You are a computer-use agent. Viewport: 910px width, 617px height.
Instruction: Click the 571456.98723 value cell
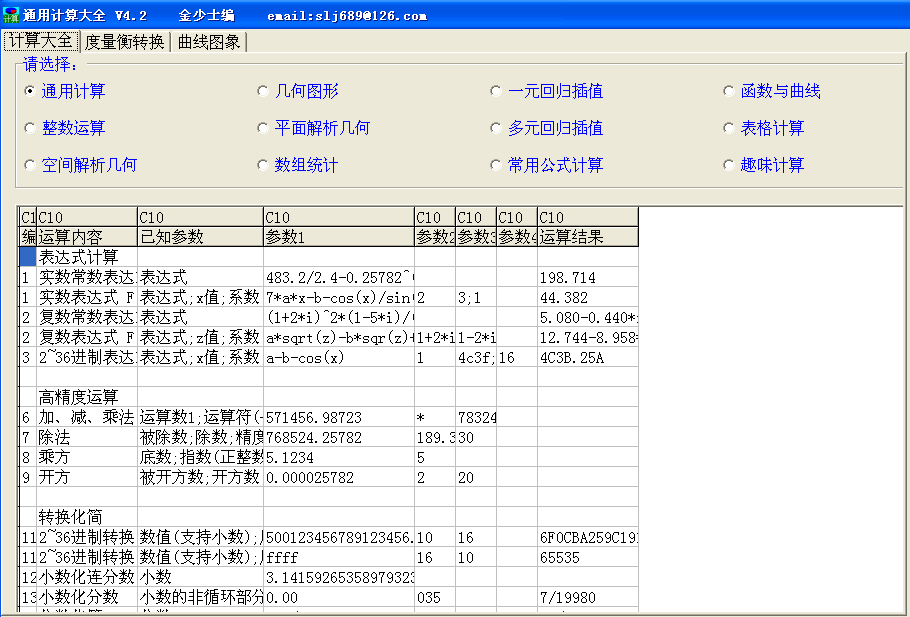point(339,417)
